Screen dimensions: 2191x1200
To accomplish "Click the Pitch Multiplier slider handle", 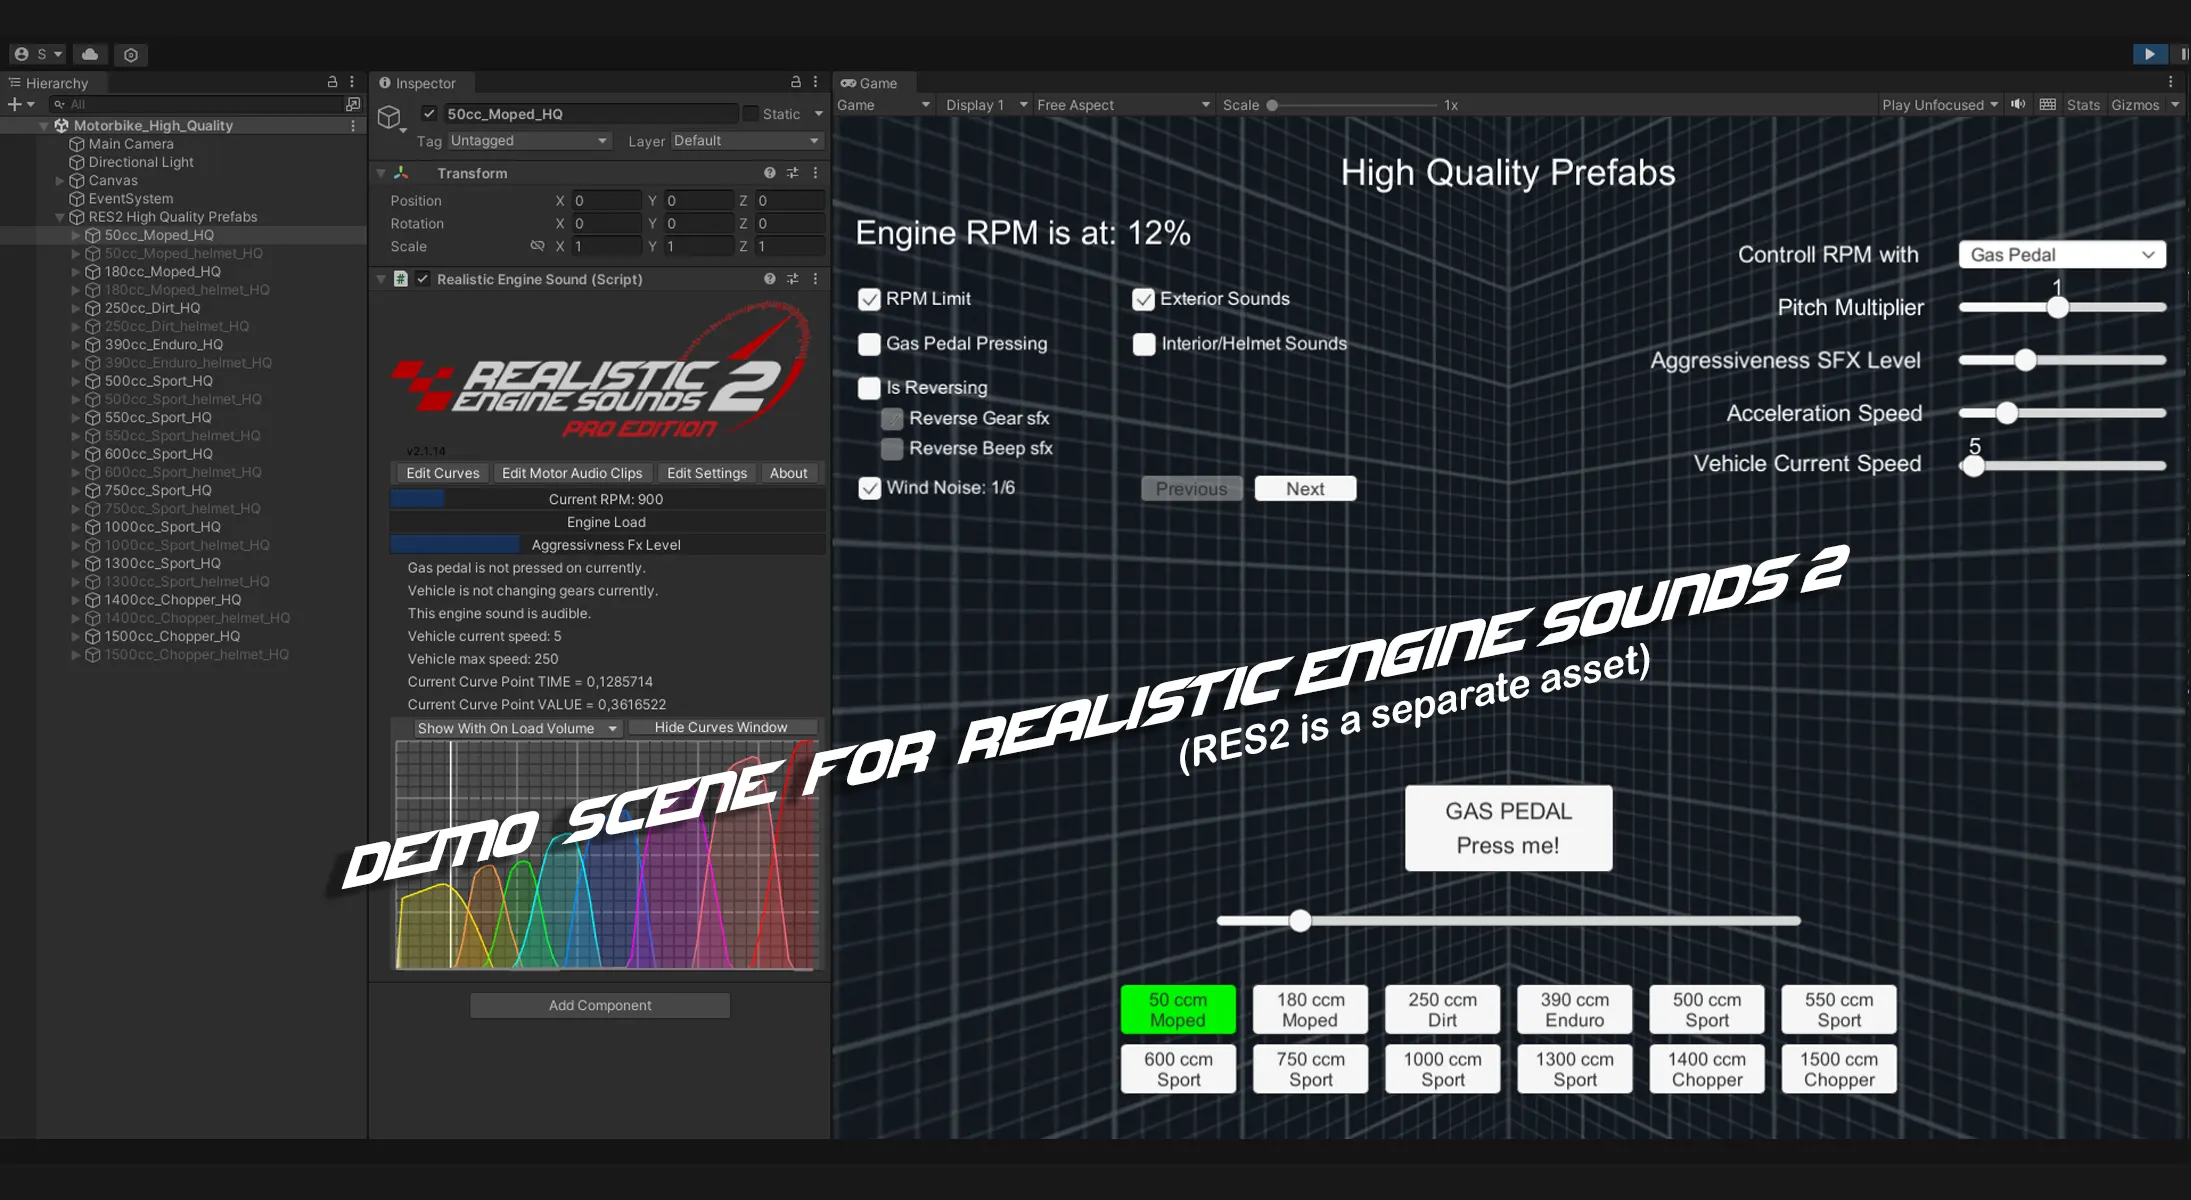I will click(2057, 308).
